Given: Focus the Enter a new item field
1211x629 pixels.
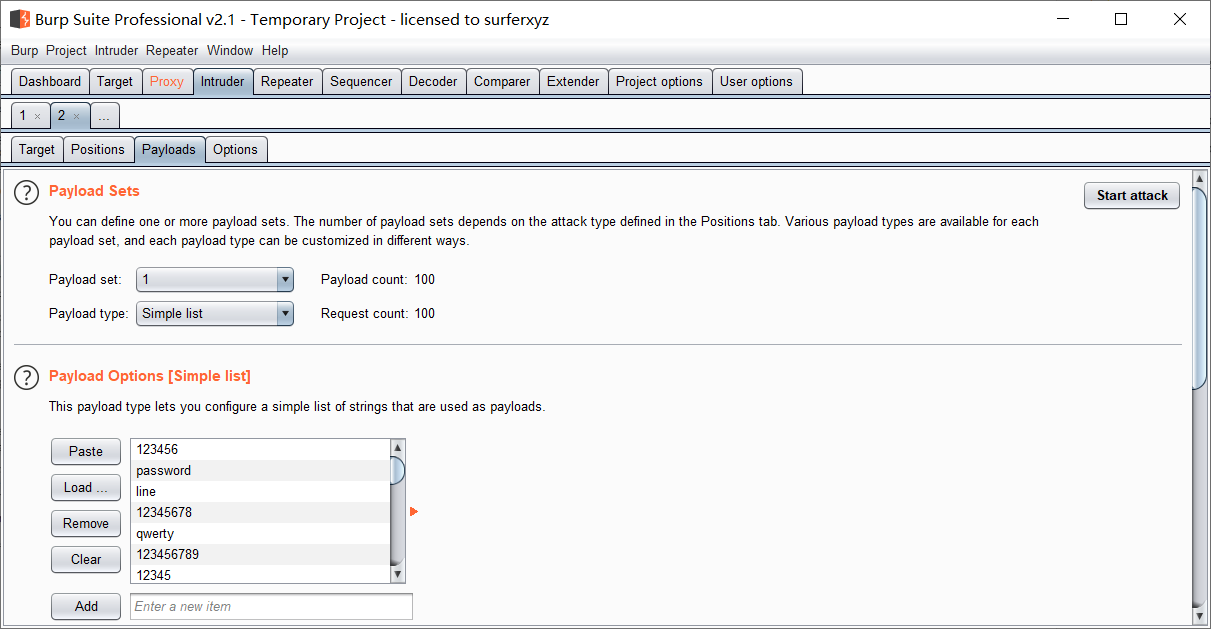Looking at the screenshot, I should click(x=271, y=606).
